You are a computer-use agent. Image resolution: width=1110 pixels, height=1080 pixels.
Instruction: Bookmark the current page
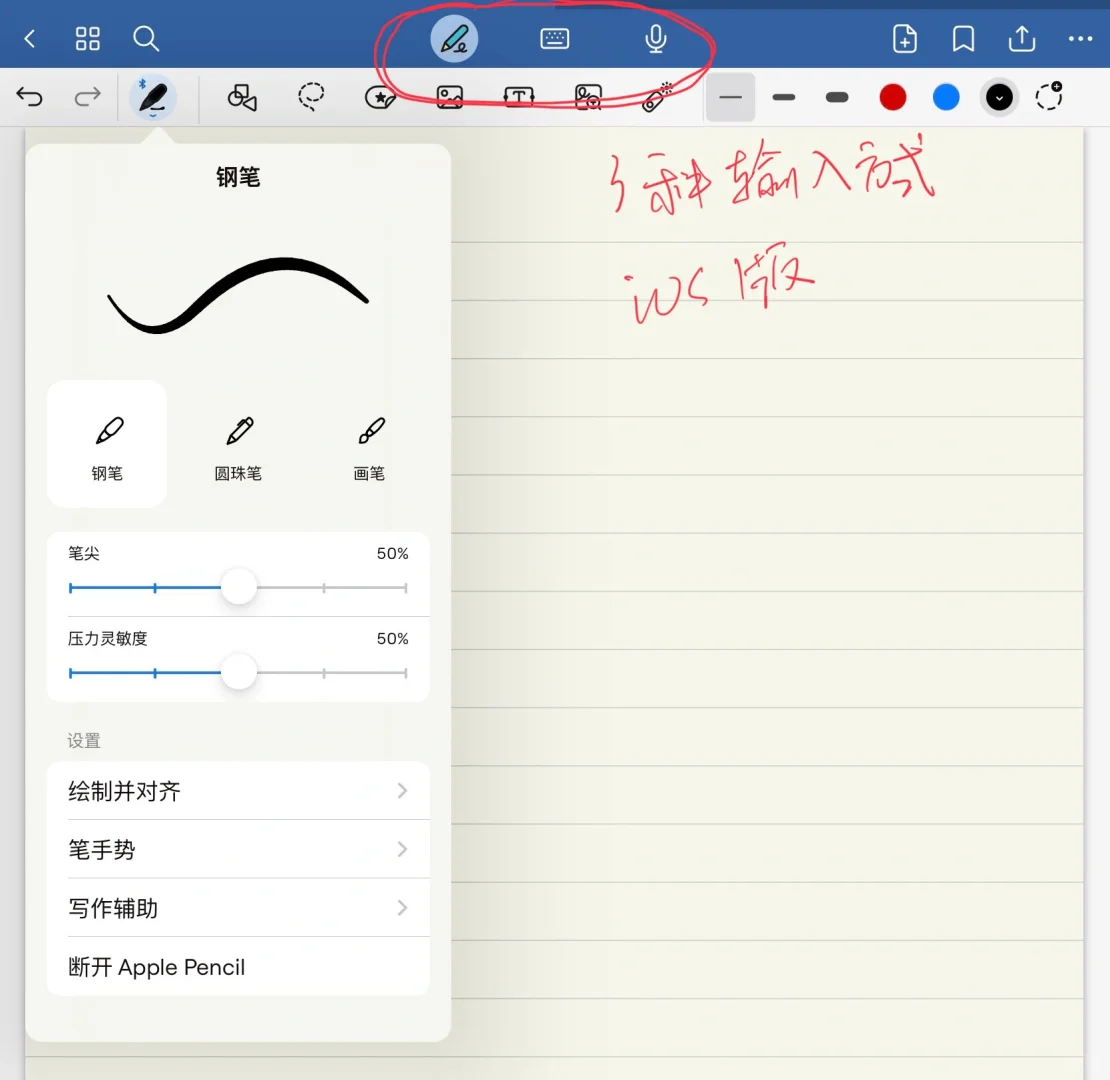[x=962, y=38]
